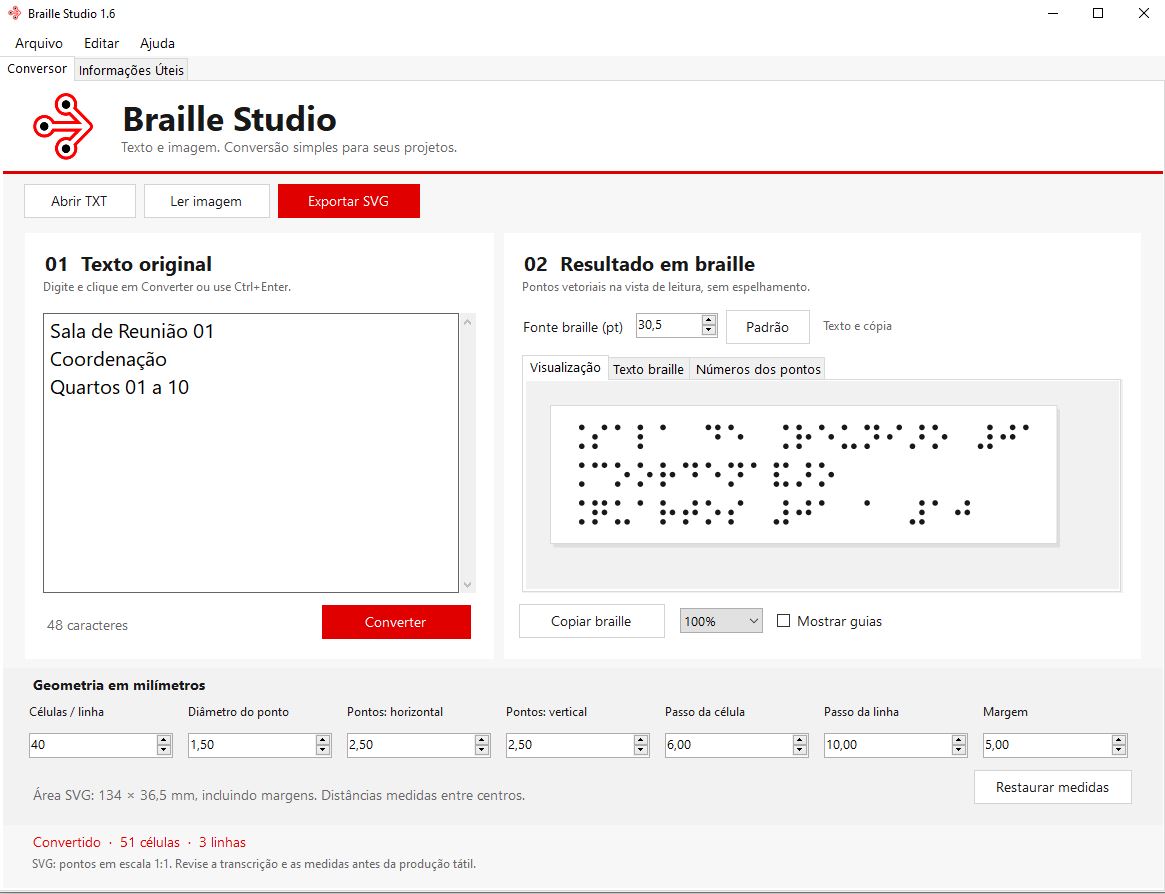The width and height of the screenshot is (1165, 894).
Task: Open the Ajuda menu
Action: 158,43
